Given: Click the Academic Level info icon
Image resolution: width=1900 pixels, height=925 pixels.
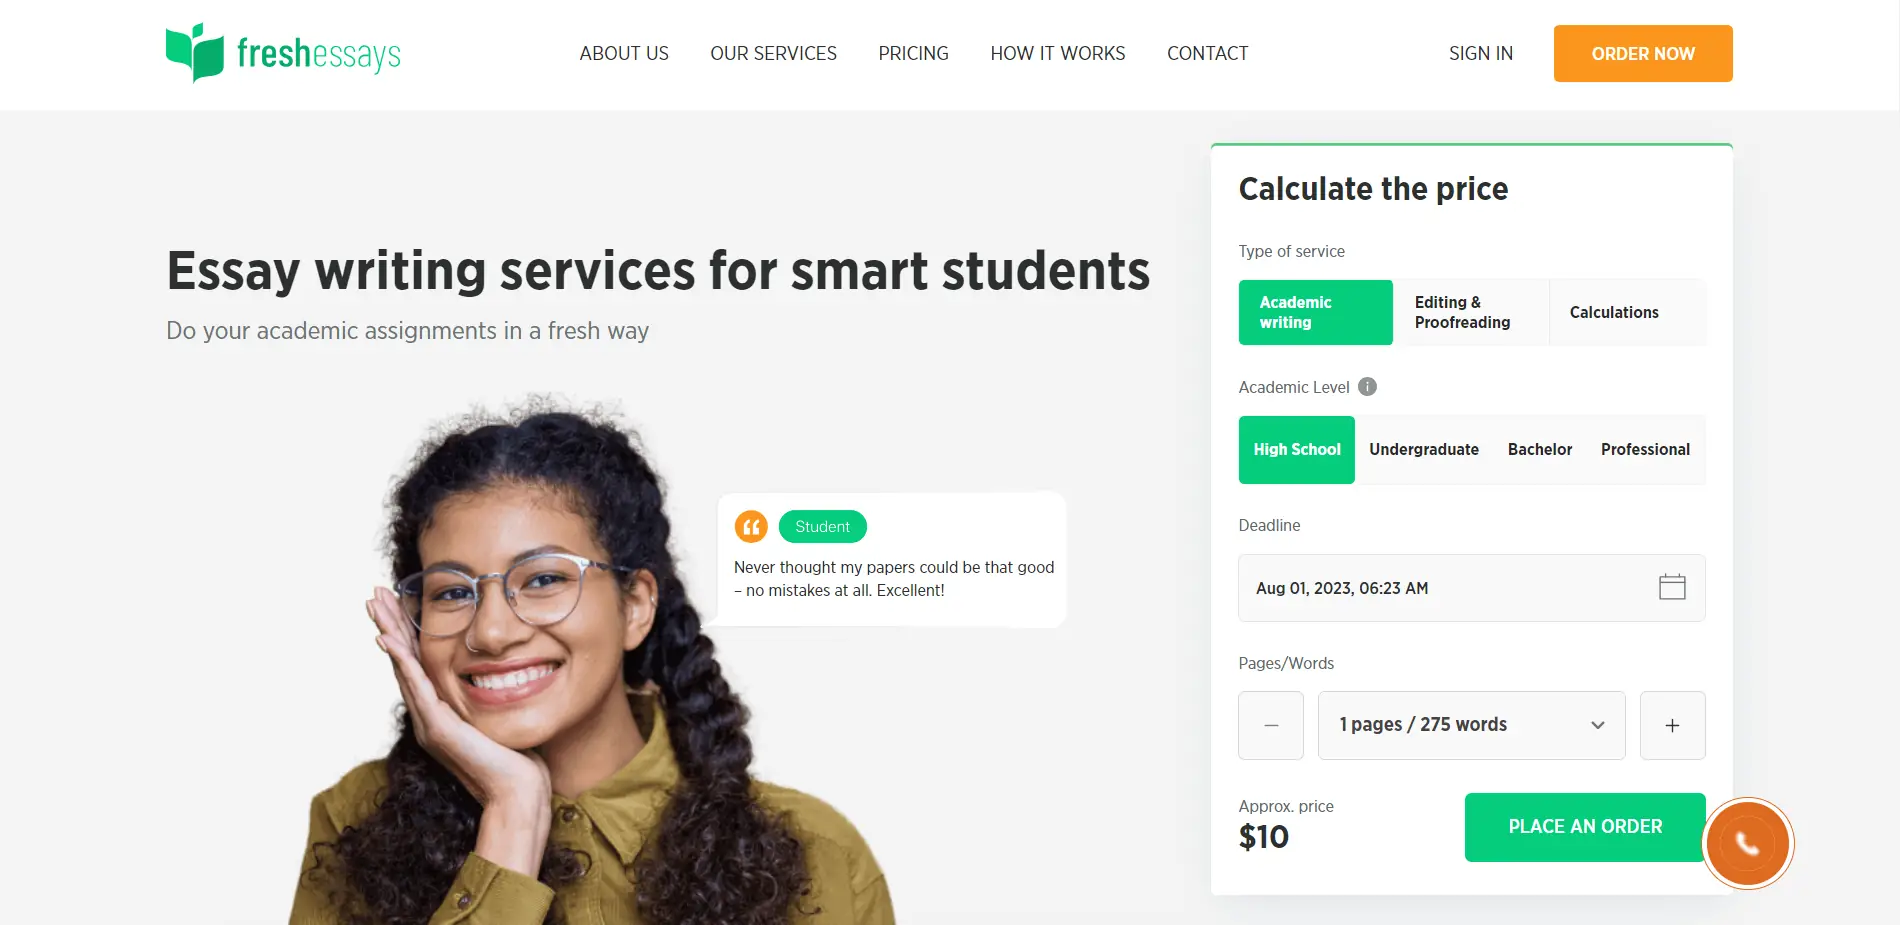Looking at the screenshot, I should point(1367,387).
